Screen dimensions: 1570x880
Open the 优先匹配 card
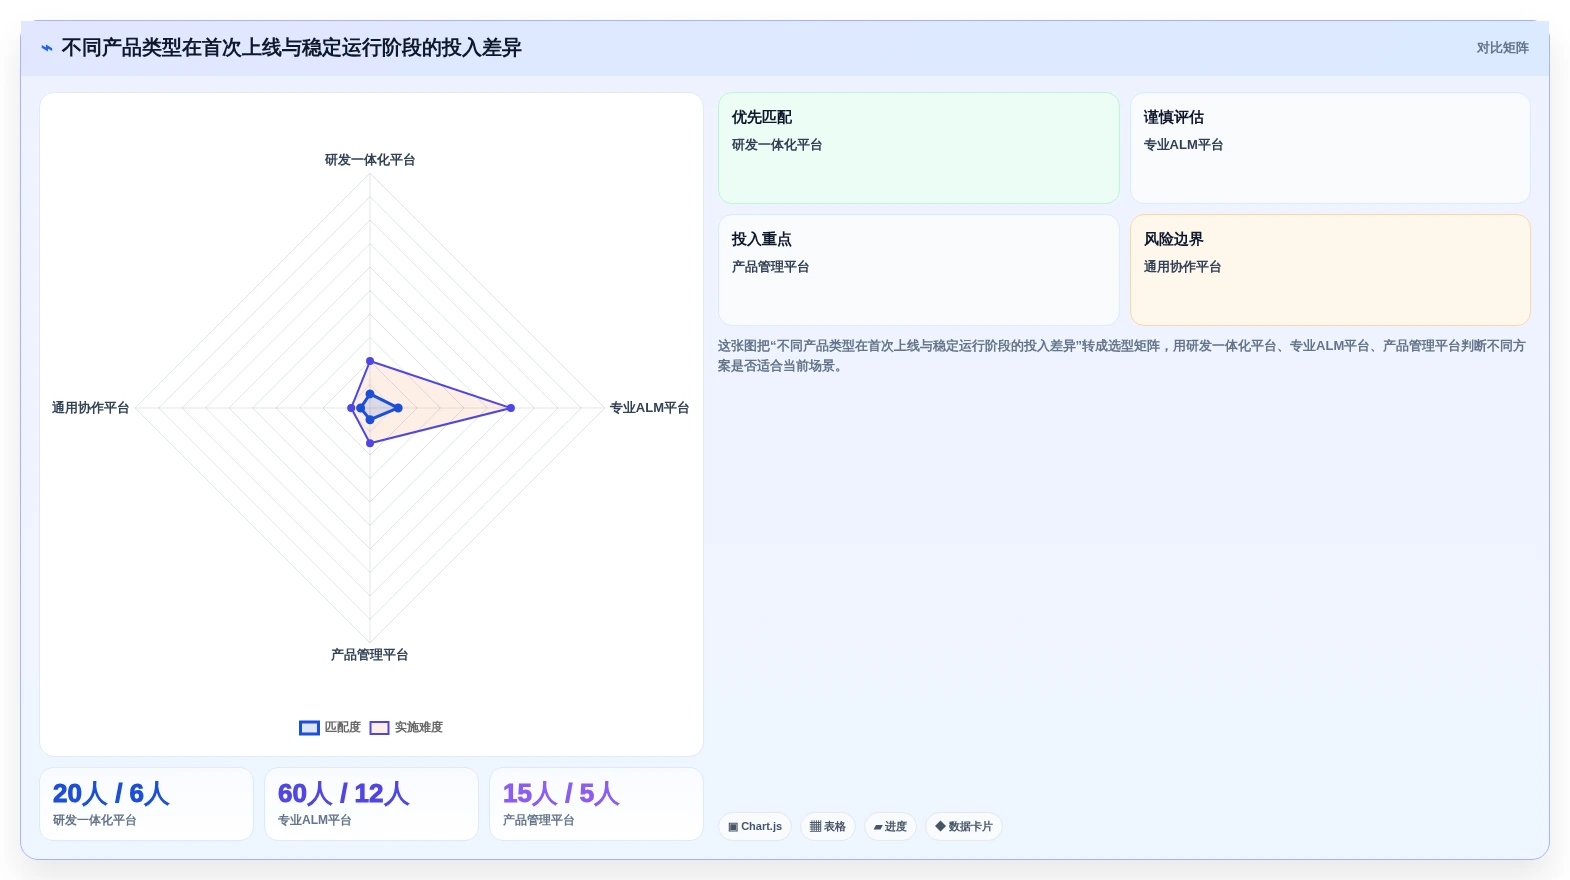click(x=919, y=148)
